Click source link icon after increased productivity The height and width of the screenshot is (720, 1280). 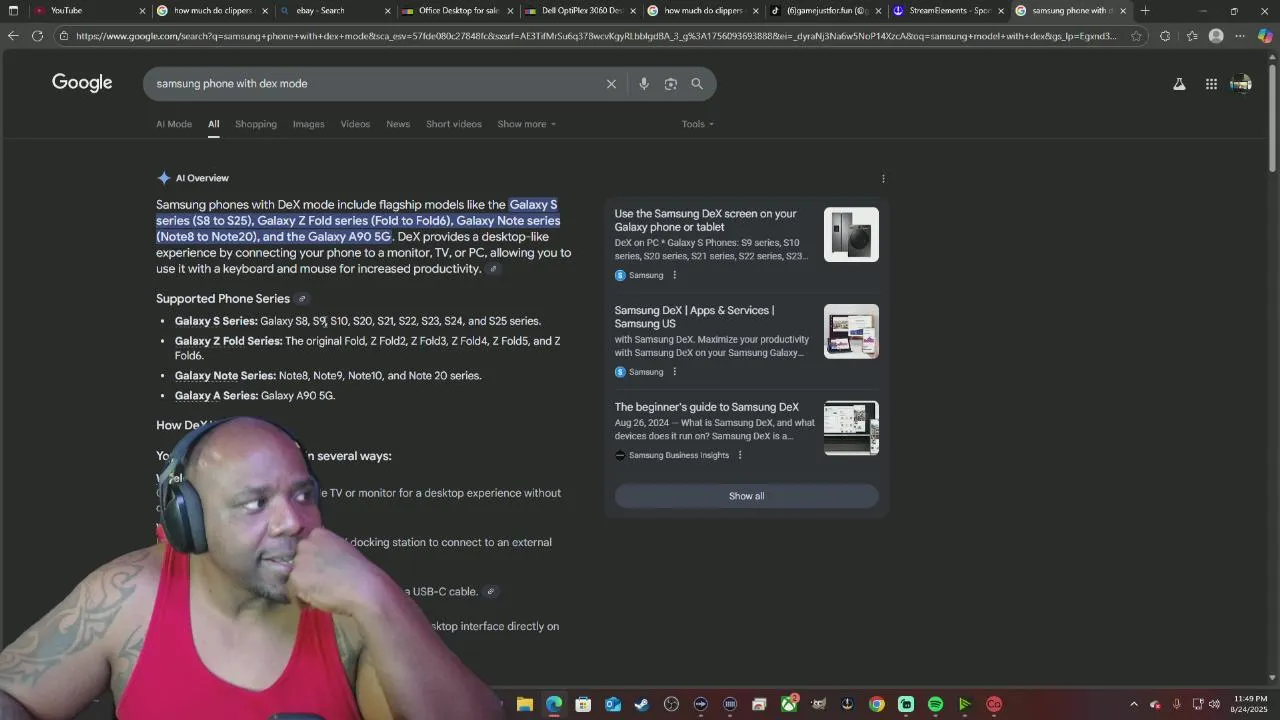[493, 269]
